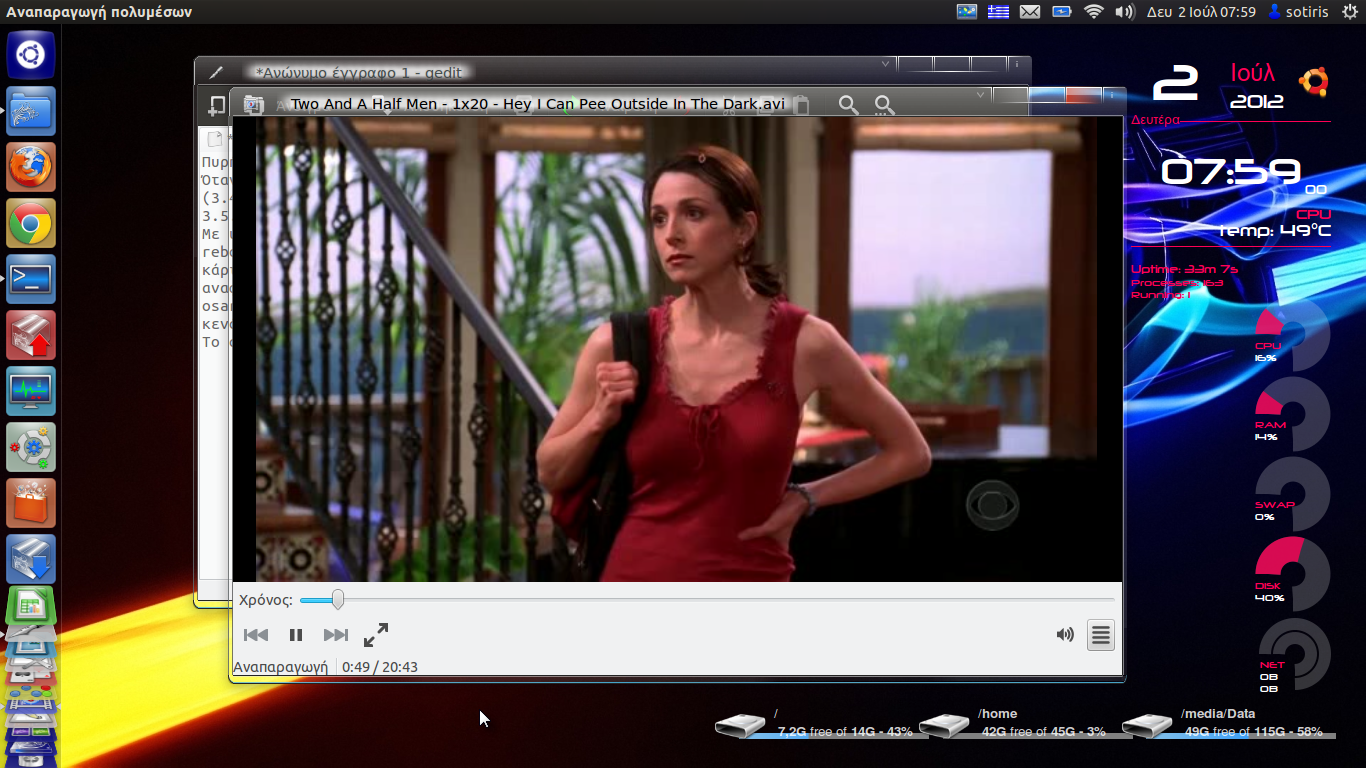
Task: Open the red arrow package installer launcher icon
Action: 31,335
